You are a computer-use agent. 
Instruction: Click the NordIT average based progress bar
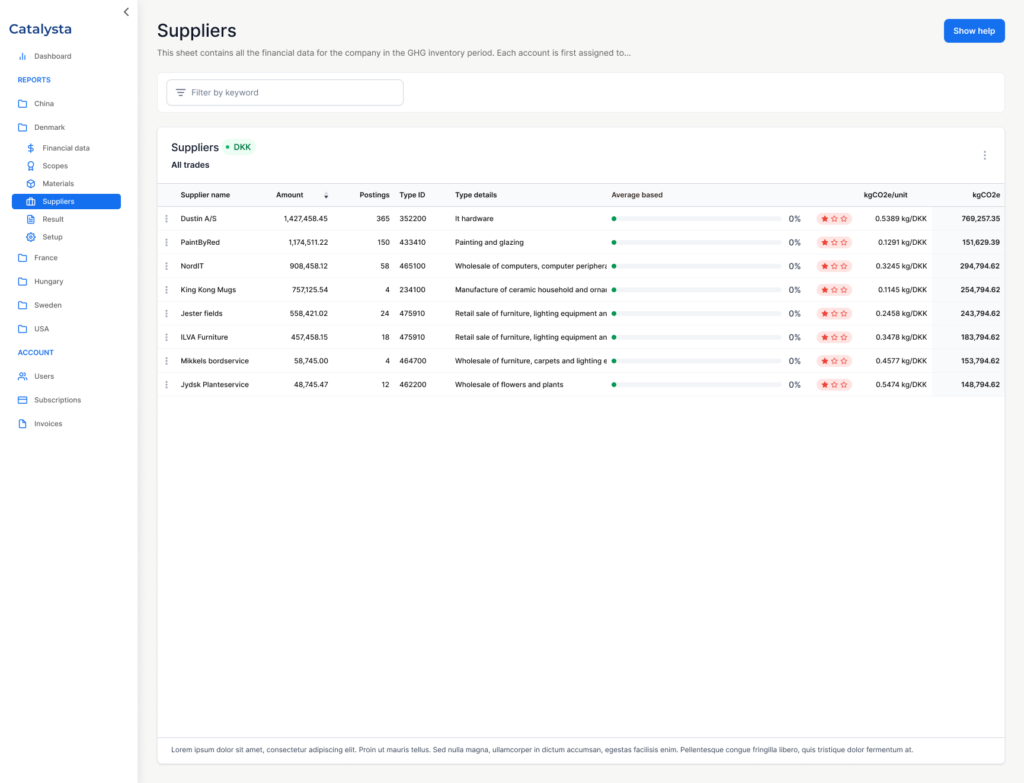(x=696, y=266)
